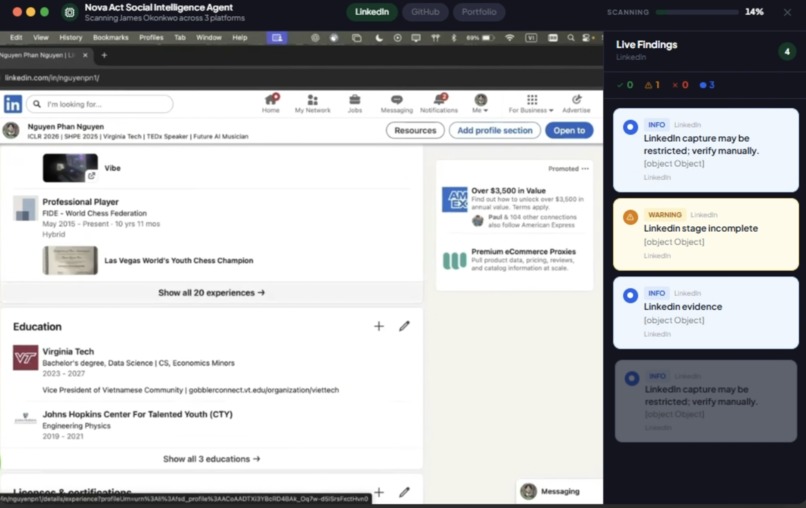Open My Network icon
Viewport: 806px width, 508px height.
[x=312, y=100]
